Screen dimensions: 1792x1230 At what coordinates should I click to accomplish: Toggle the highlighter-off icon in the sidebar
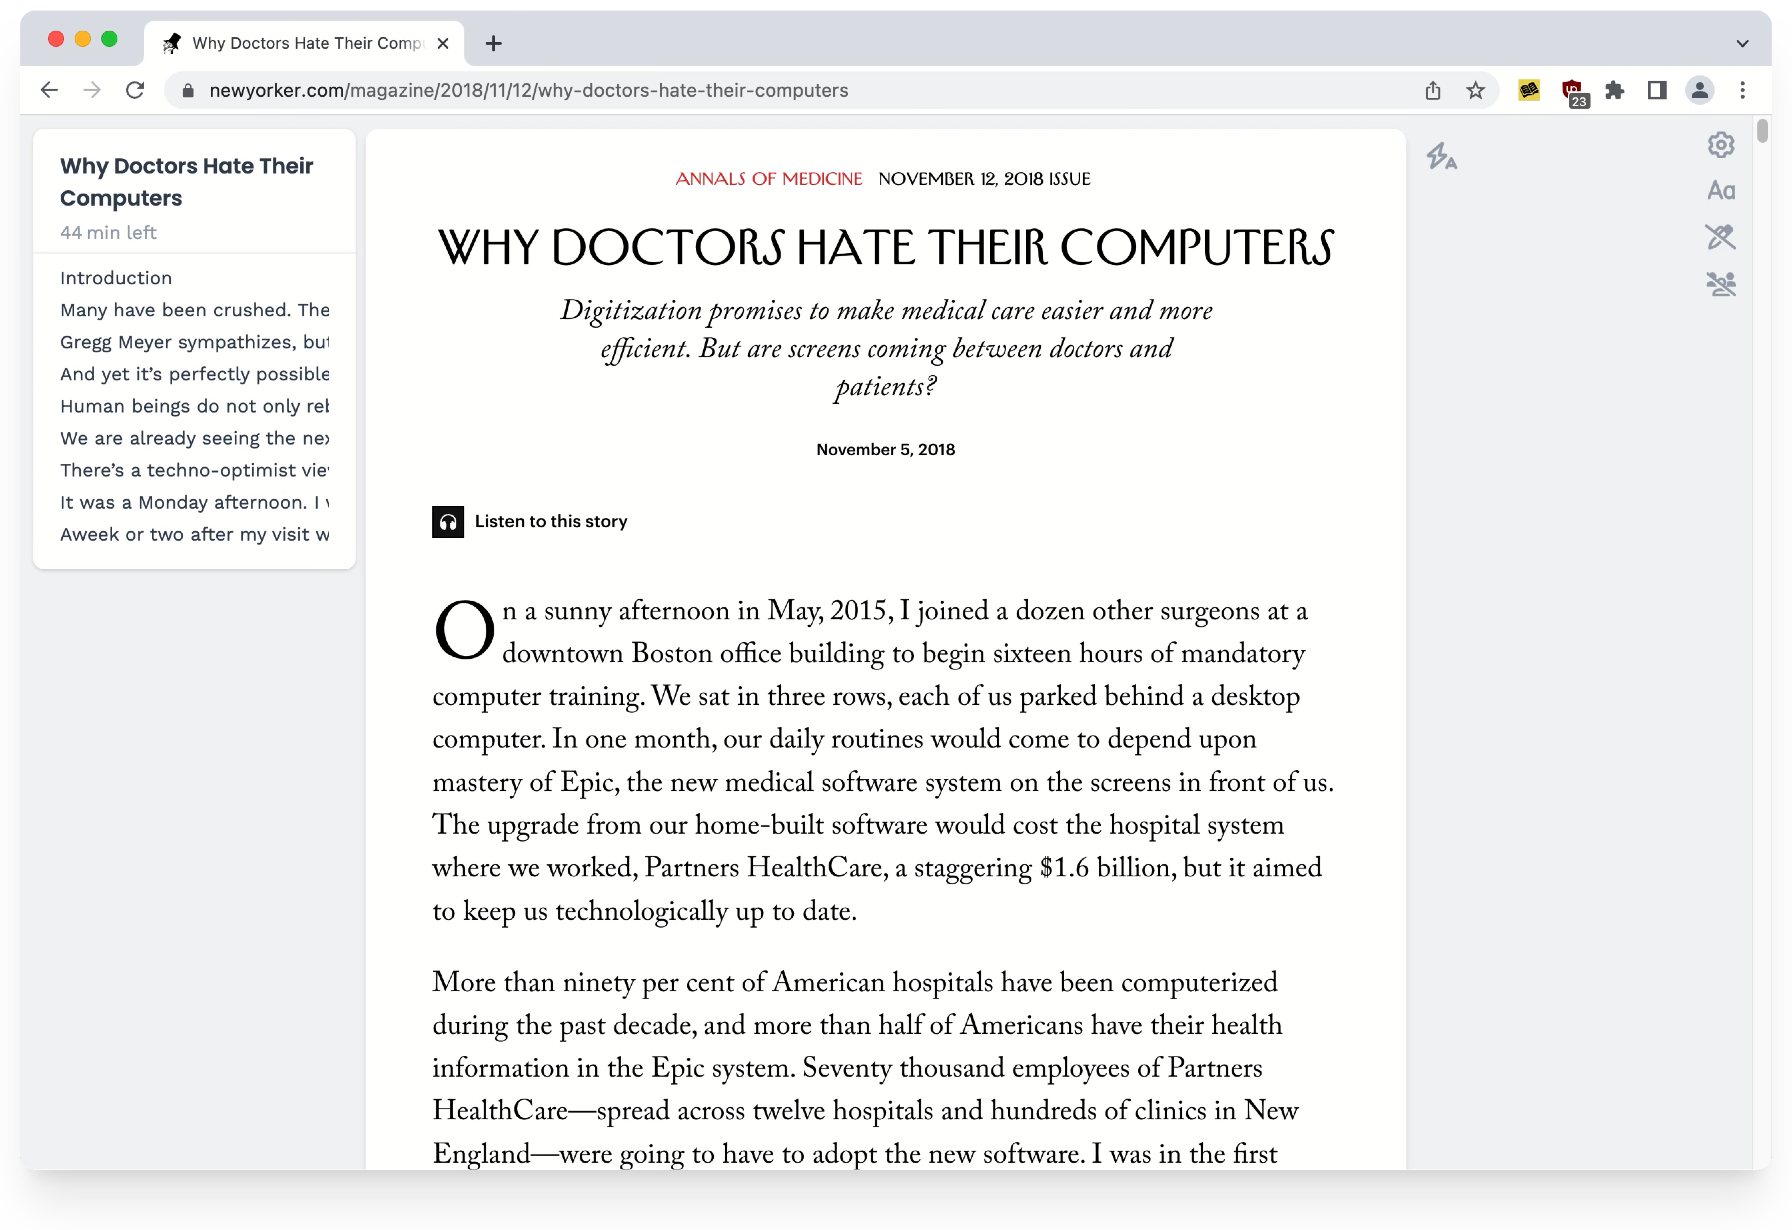pos(1720,237)
